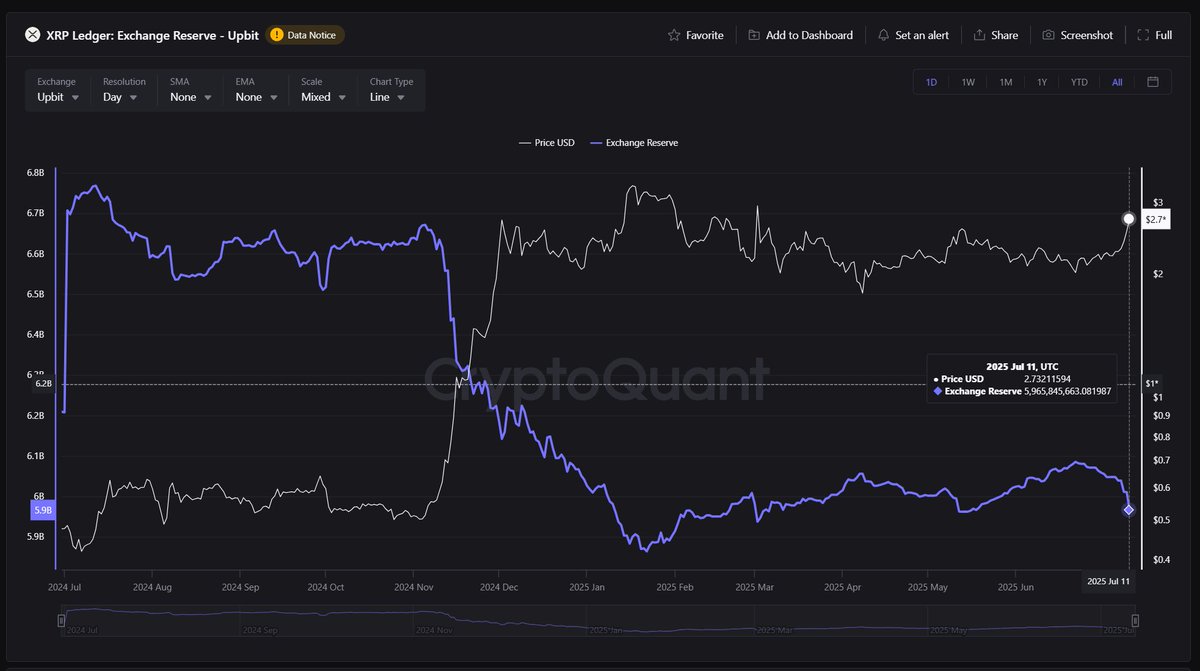
Task: Click the $2.7 price axis label
Action: point(1157,218)
